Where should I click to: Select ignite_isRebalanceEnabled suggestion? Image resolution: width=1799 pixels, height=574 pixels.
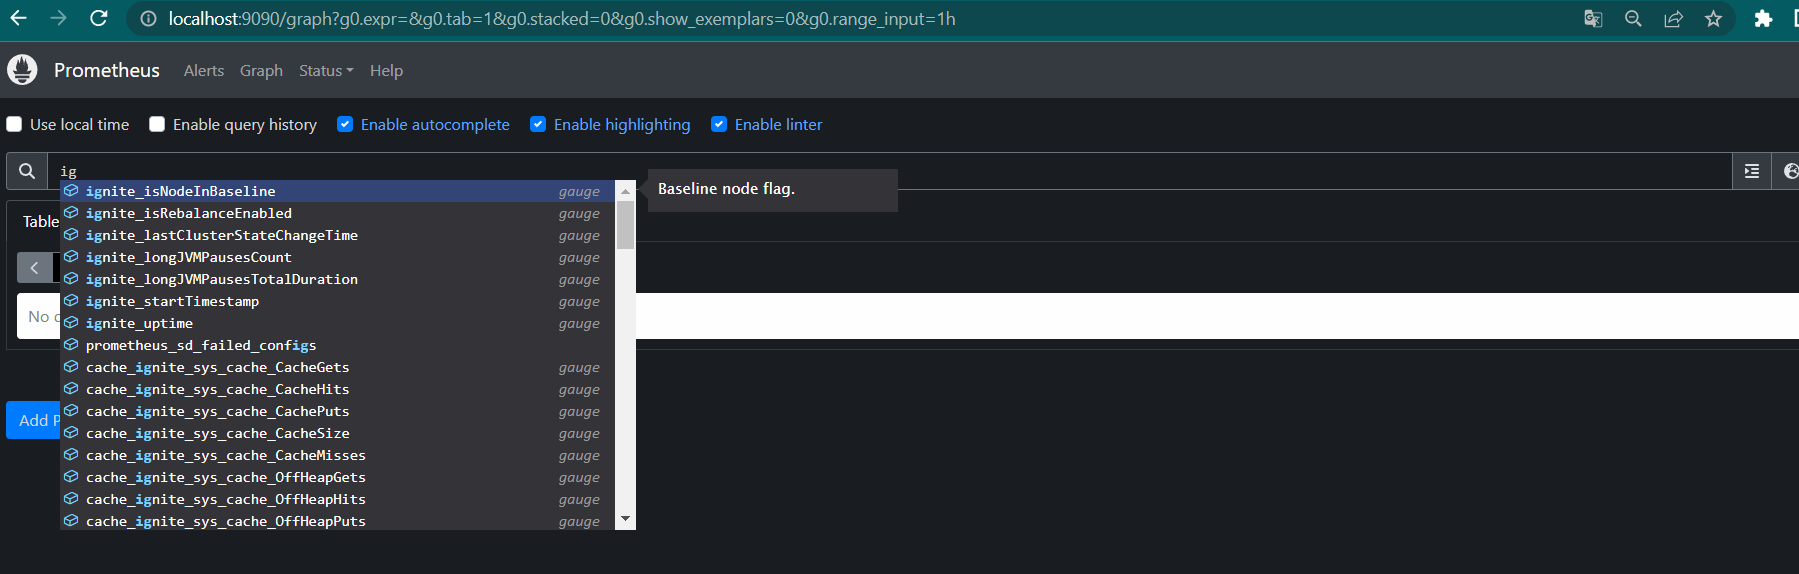[338, 213]
